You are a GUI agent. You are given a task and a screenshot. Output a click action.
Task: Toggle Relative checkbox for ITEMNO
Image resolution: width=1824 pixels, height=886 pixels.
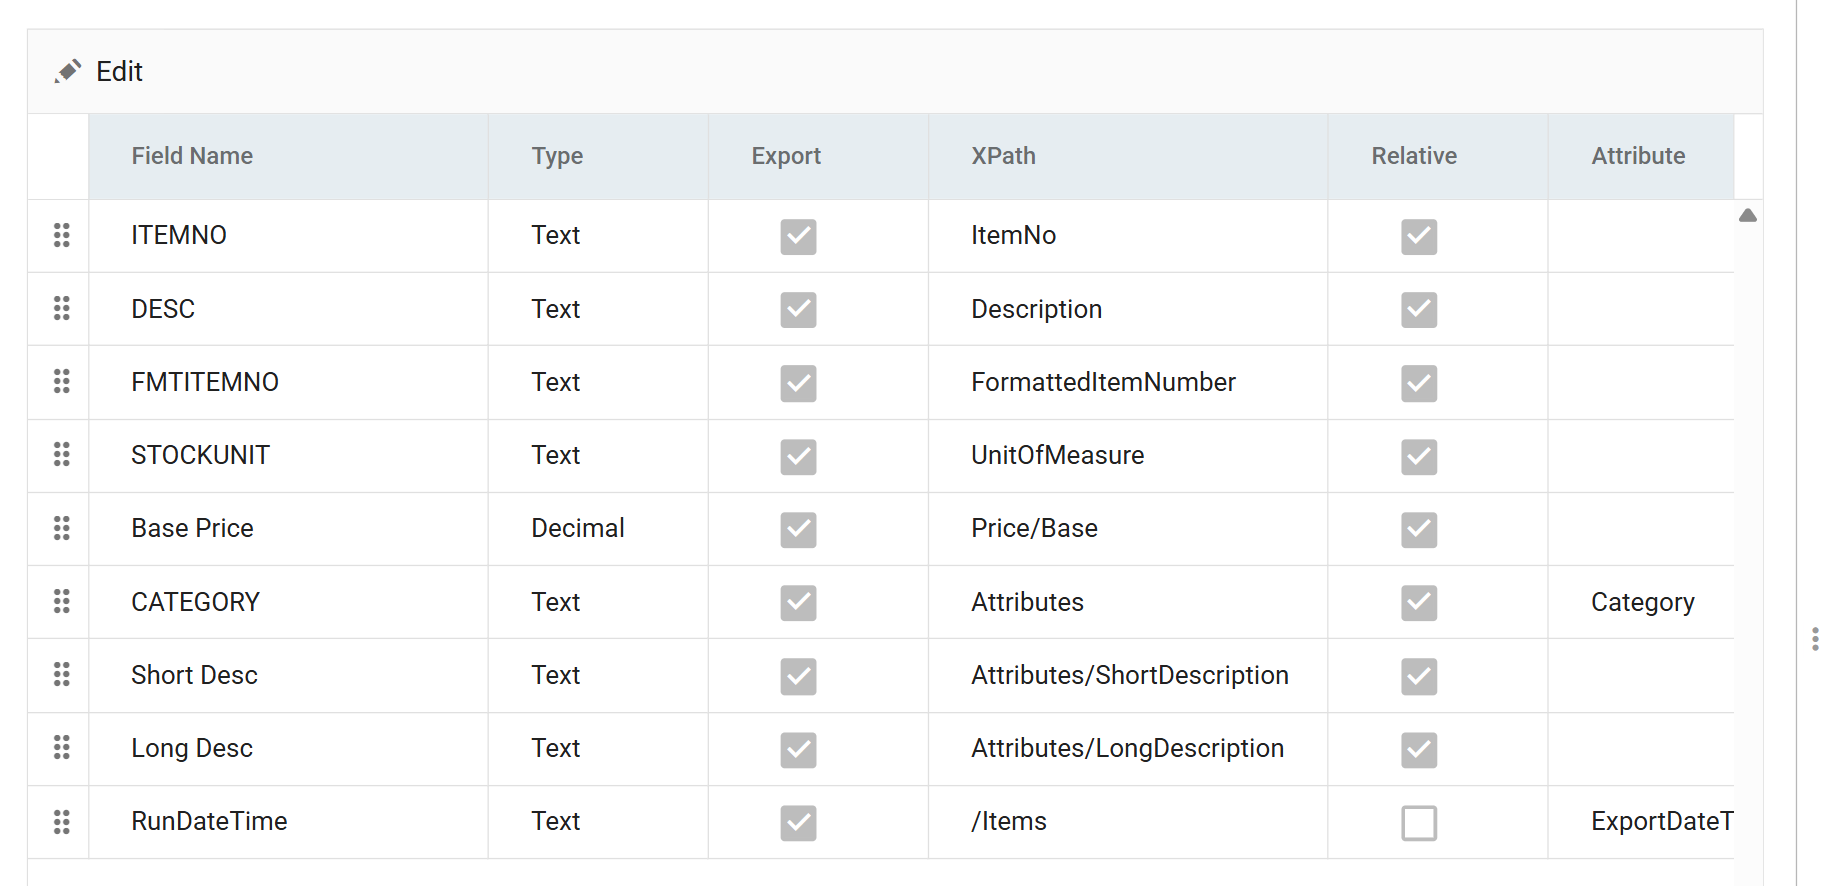point(1419,237)
